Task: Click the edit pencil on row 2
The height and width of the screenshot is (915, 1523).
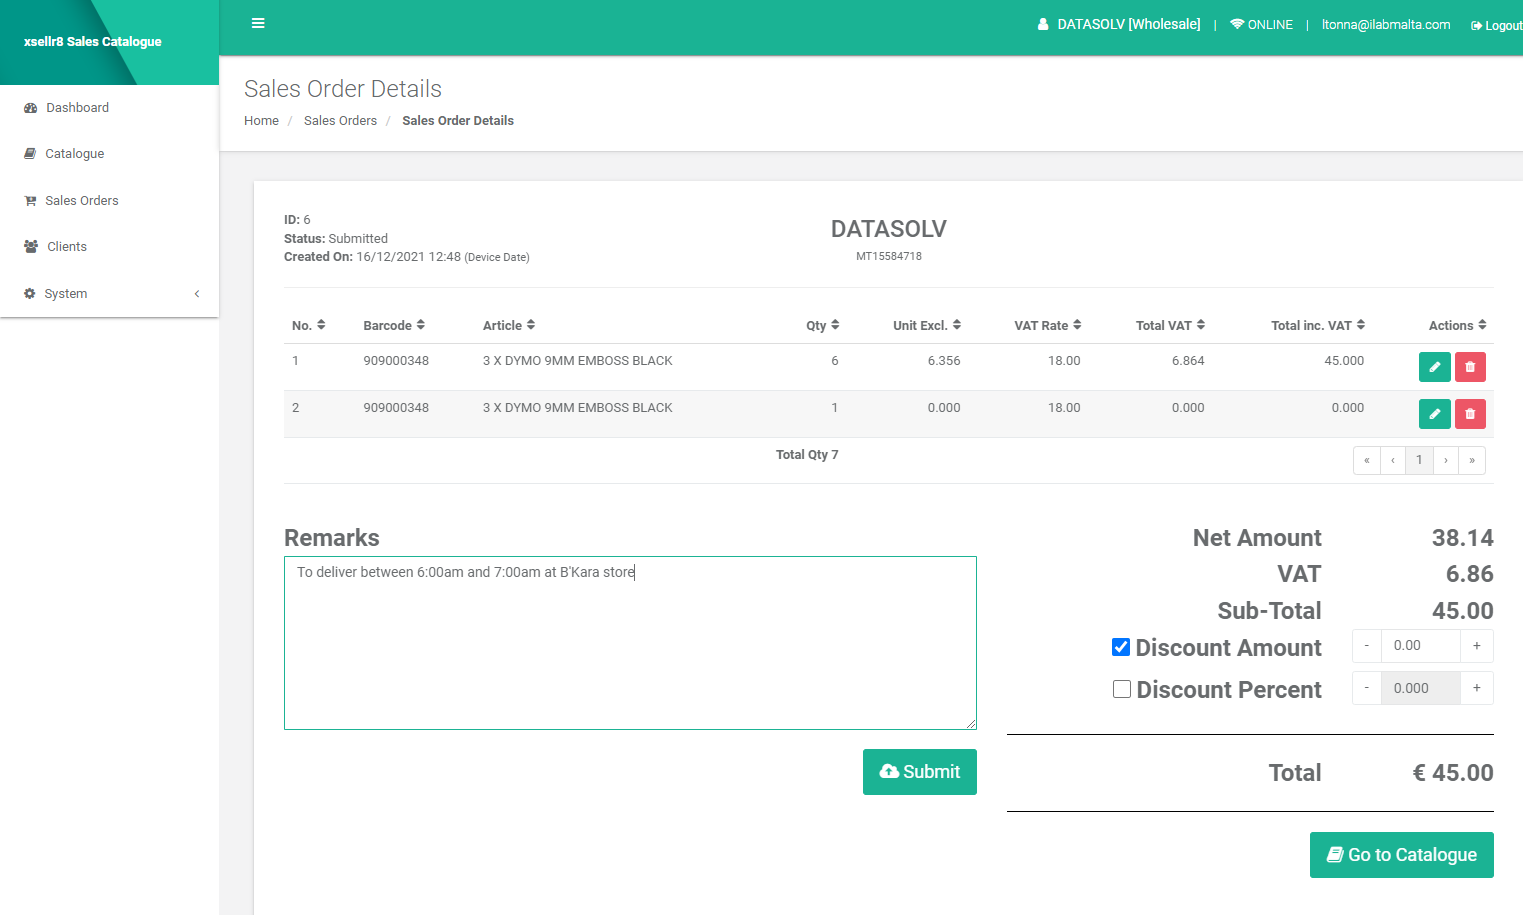Action: click(1435, 413)
